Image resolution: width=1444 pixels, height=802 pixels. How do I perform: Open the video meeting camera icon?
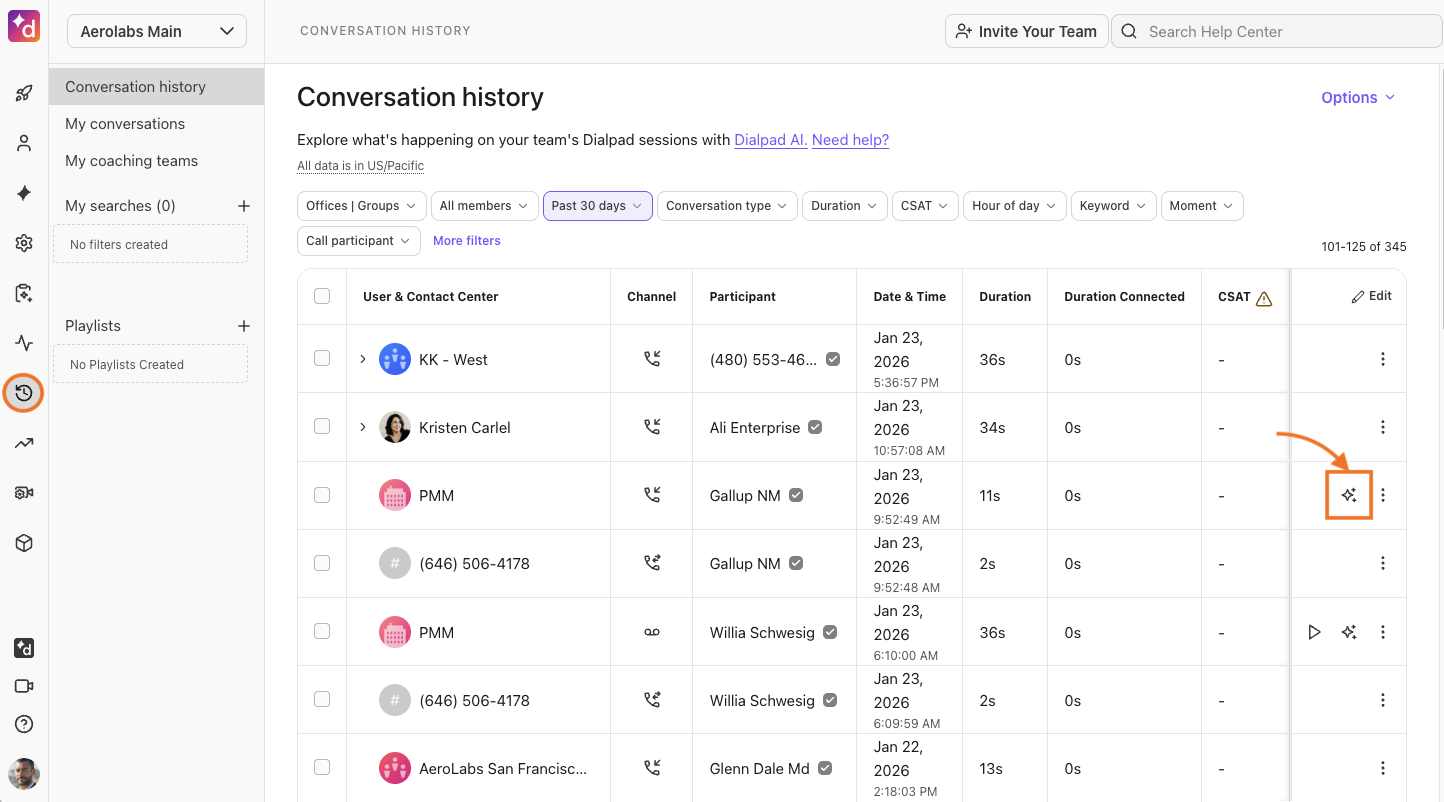pos(24,686)
